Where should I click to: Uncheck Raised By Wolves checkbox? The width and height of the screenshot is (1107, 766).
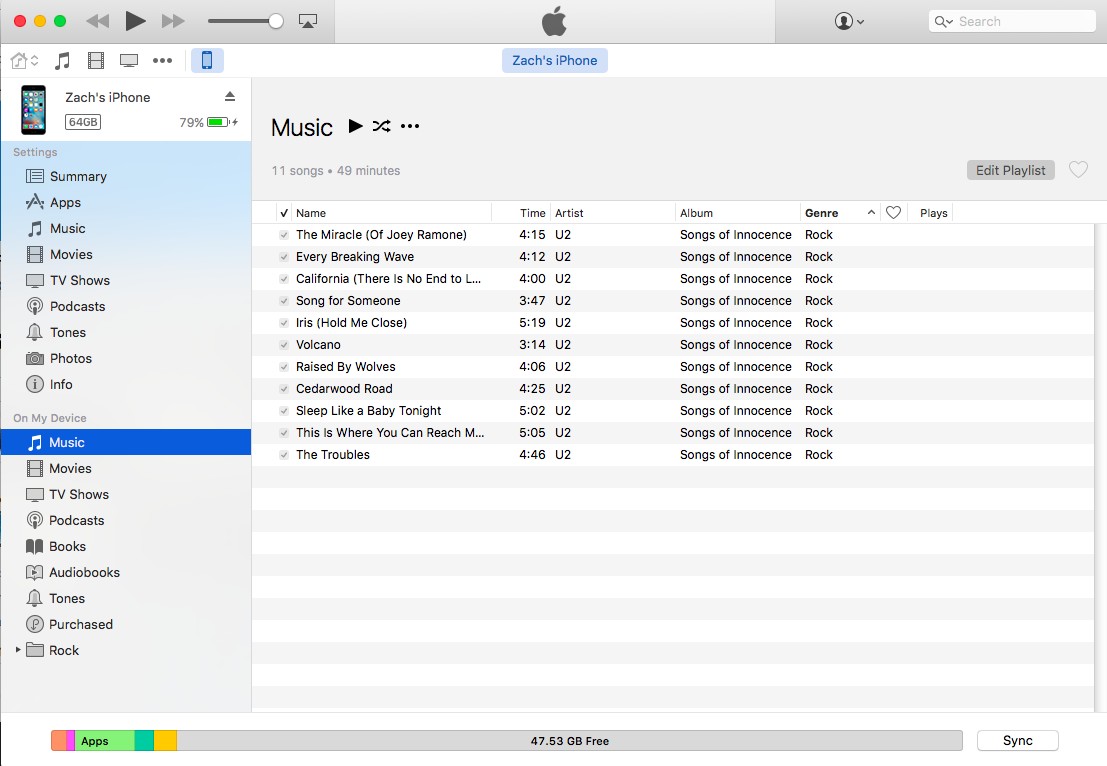point(284,367)
